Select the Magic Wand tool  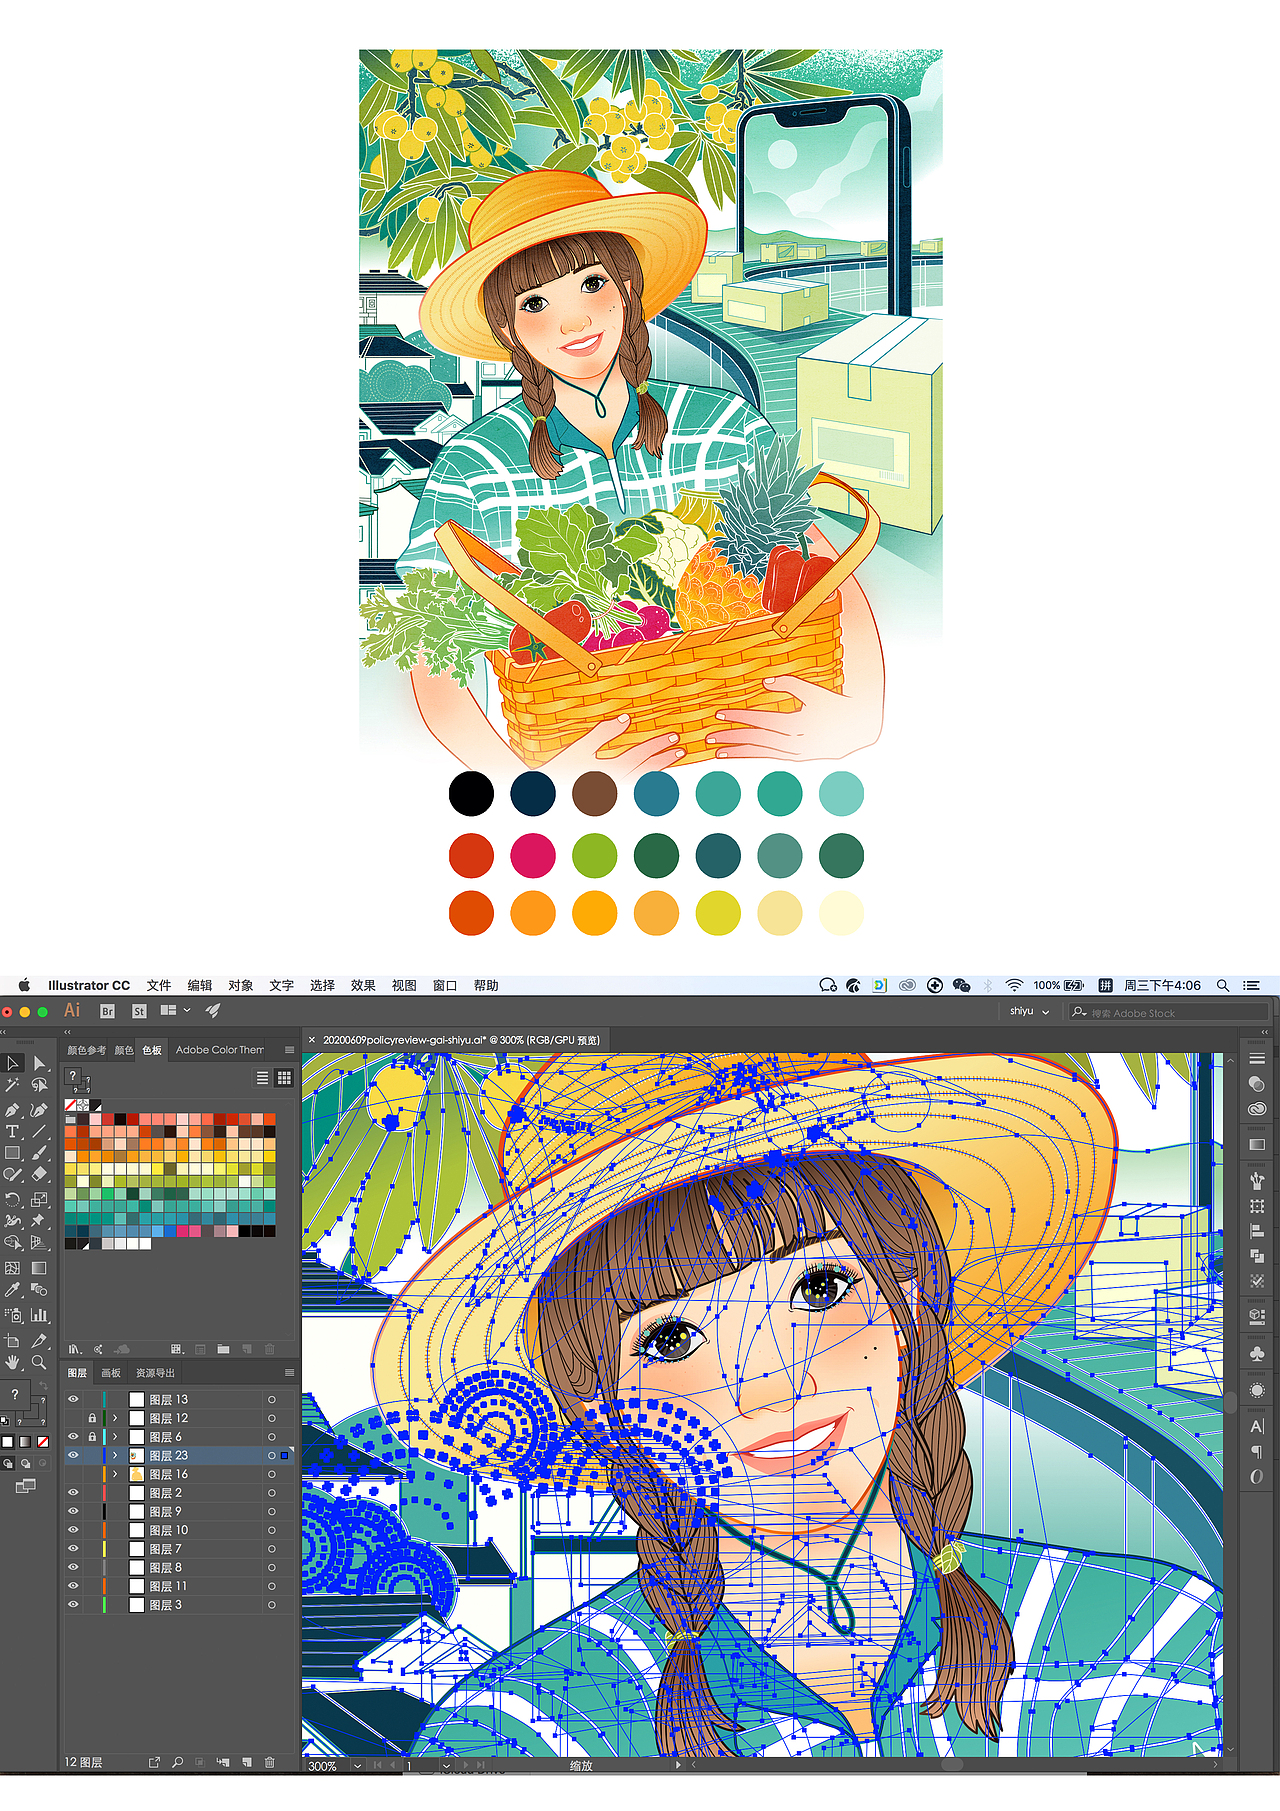coord(13,1085)
